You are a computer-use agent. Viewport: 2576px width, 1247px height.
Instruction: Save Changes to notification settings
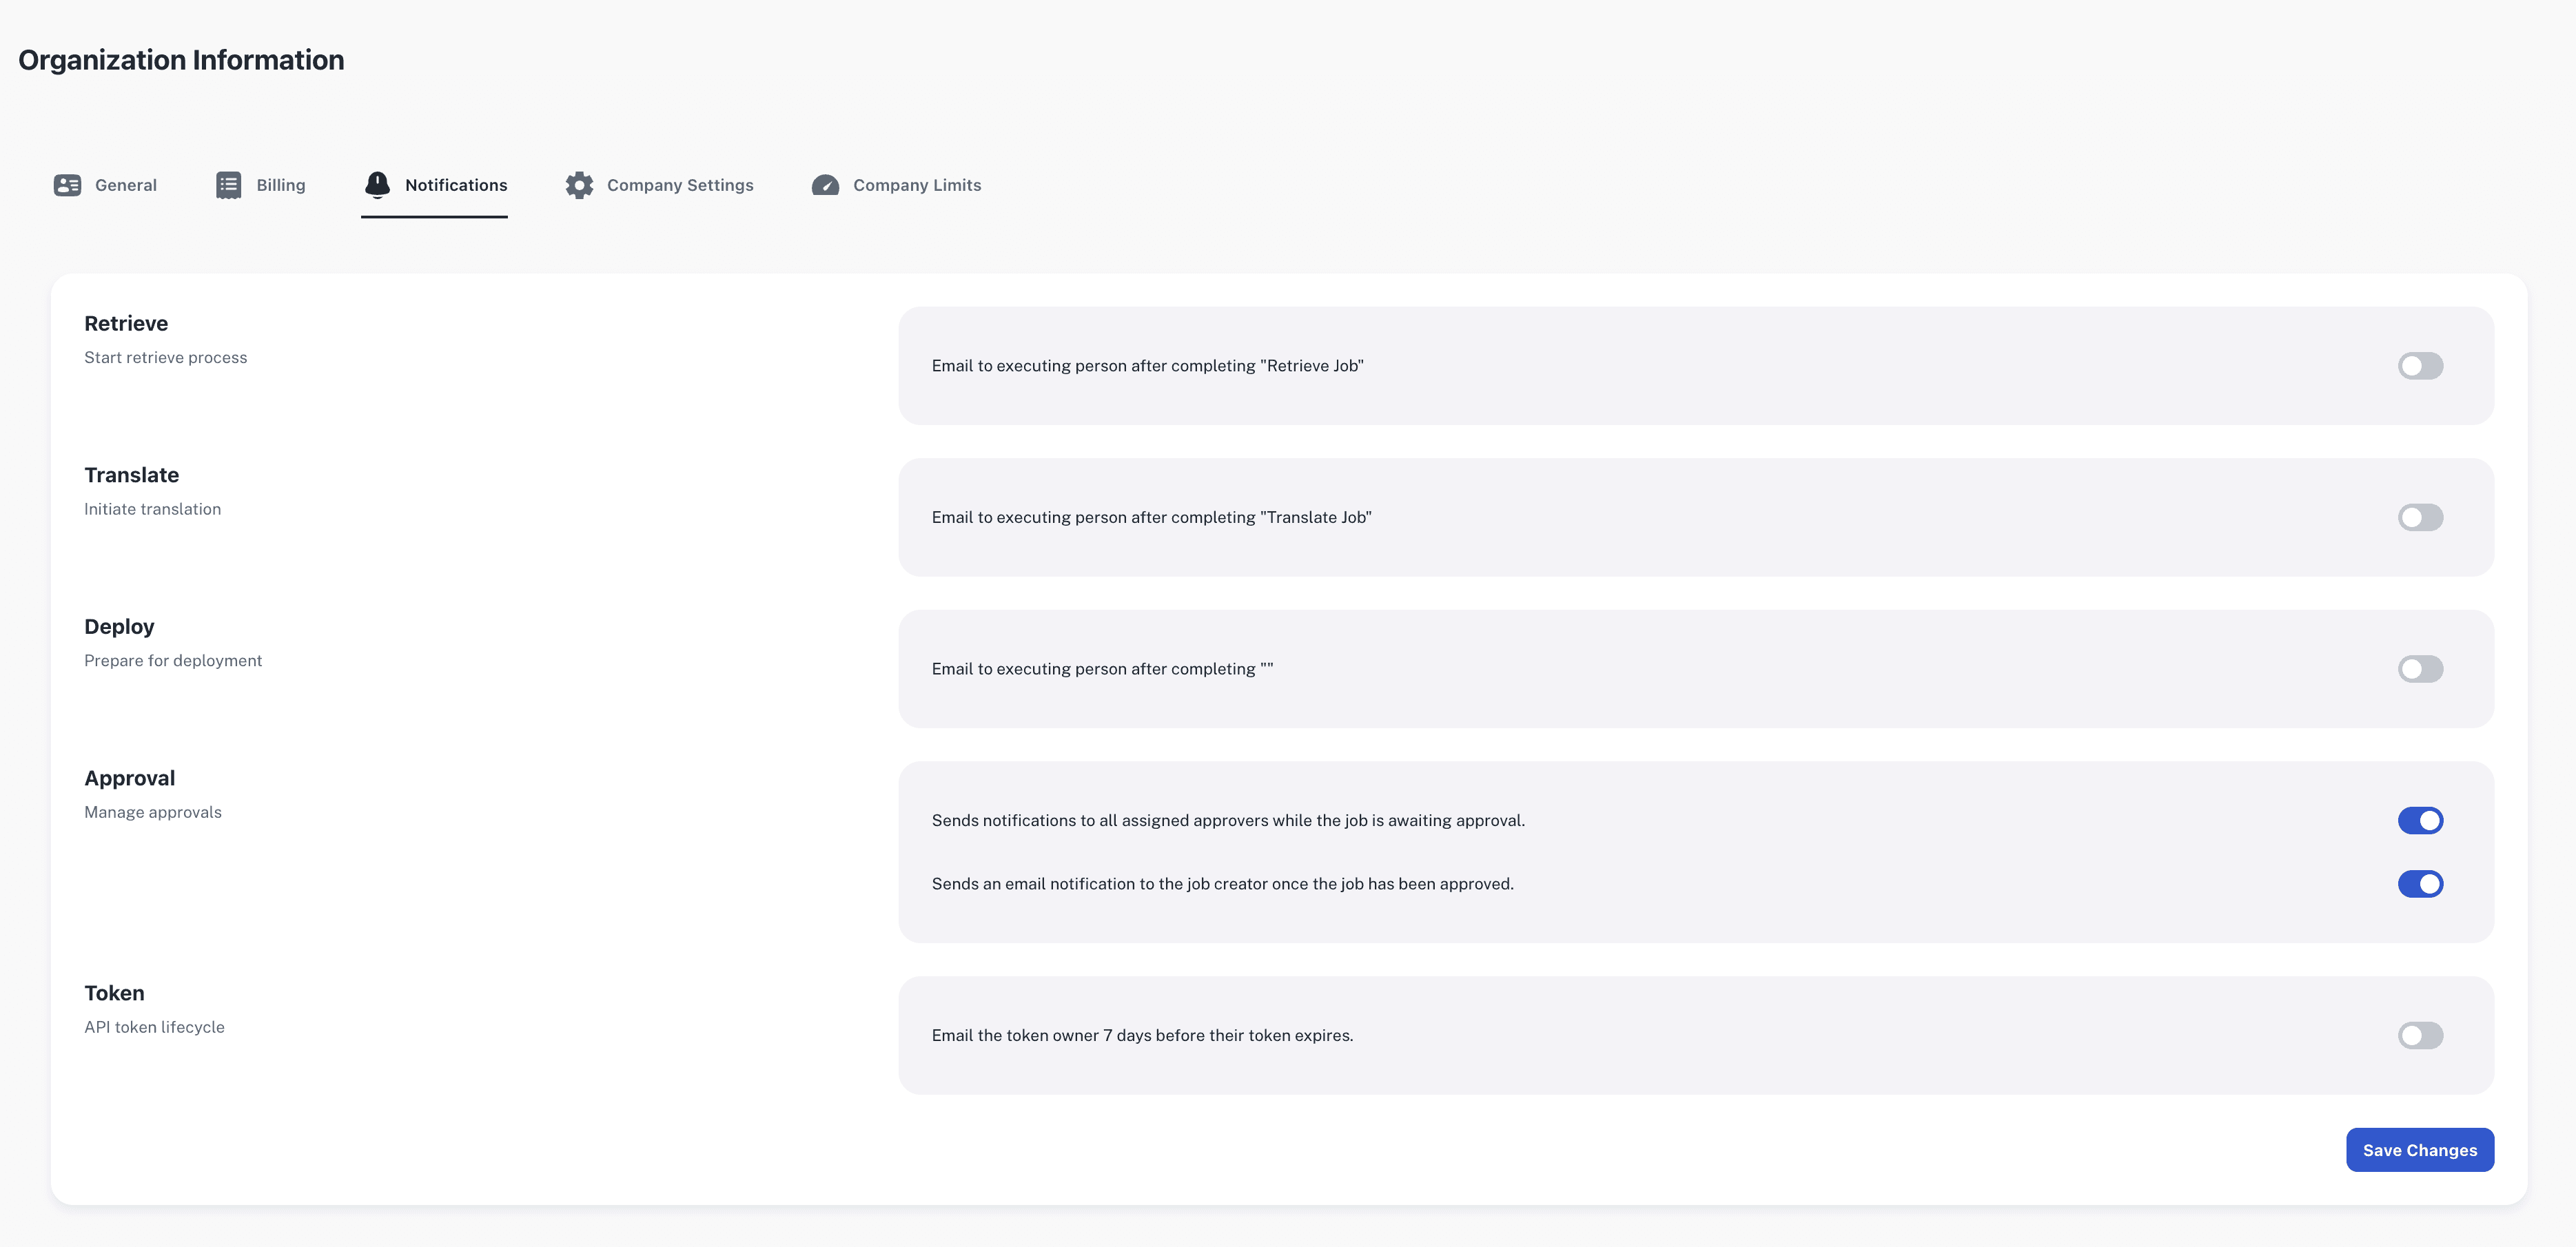pyautogui.click(x=2420, y=1150)
